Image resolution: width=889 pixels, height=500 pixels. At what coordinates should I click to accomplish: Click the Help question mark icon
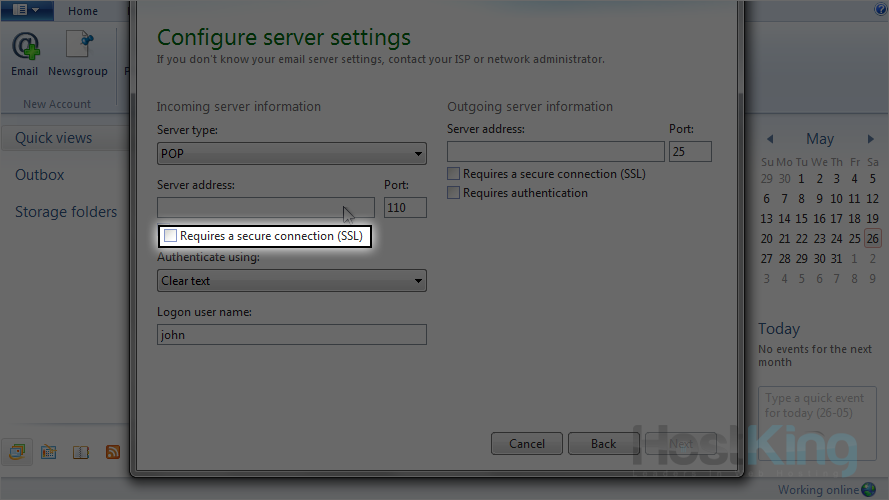pyautogui.click(x=881, y=10)
